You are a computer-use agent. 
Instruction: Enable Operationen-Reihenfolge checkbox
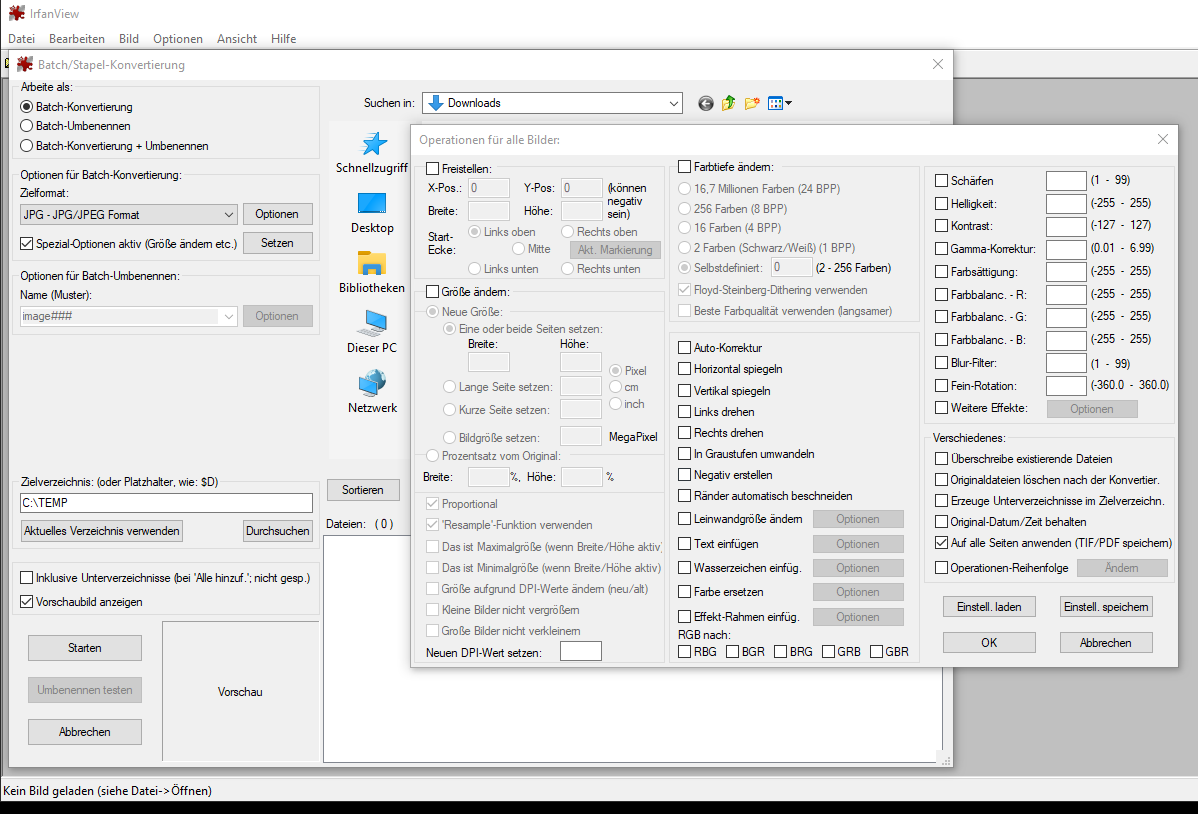click(x=941, y=568)
